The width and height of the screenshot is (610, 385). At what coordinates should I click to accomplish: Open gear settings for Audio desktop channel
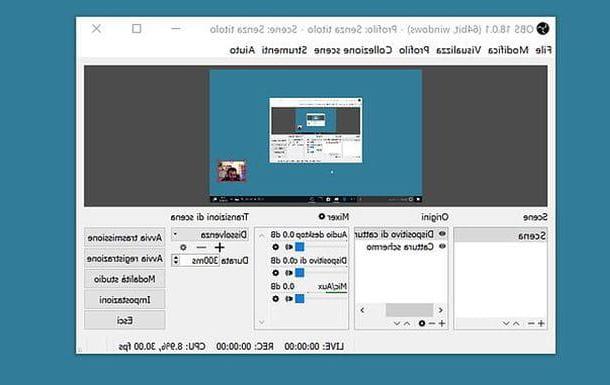coord(275,247)
